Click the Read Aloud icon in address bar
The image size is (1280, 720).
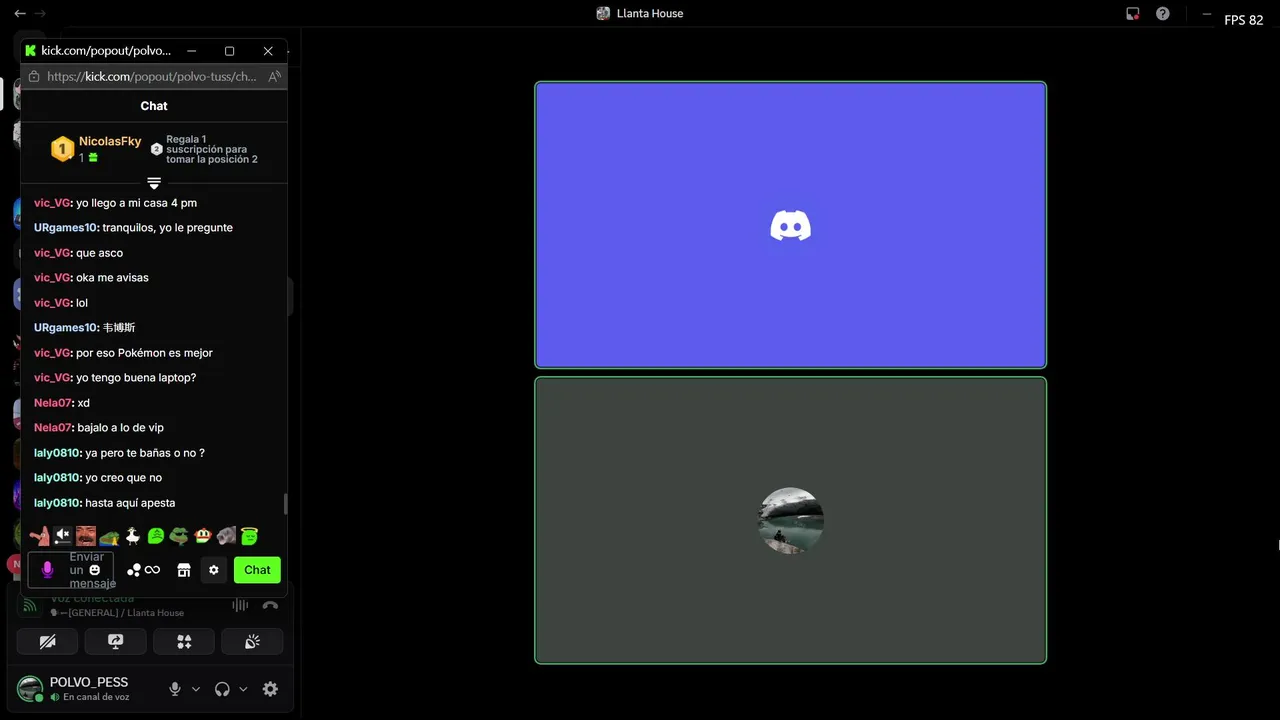pyautogui.click(x=274, y=76)
